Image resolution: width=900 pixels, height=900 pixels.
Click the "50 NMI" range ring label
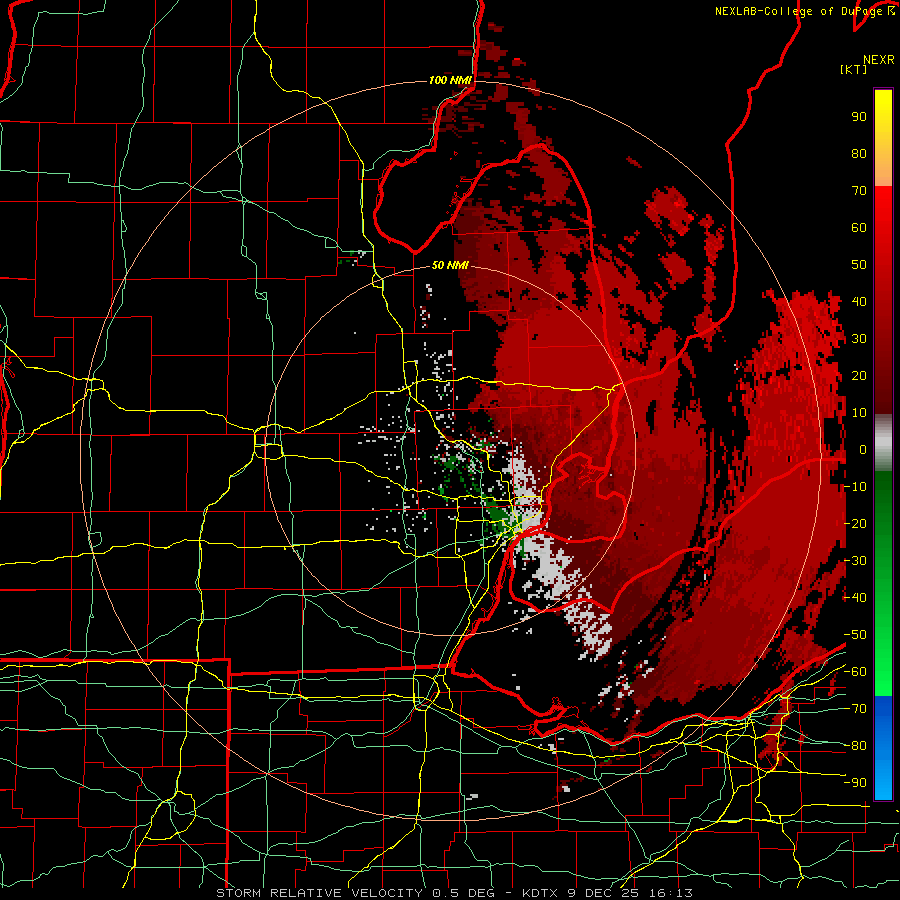450,265
